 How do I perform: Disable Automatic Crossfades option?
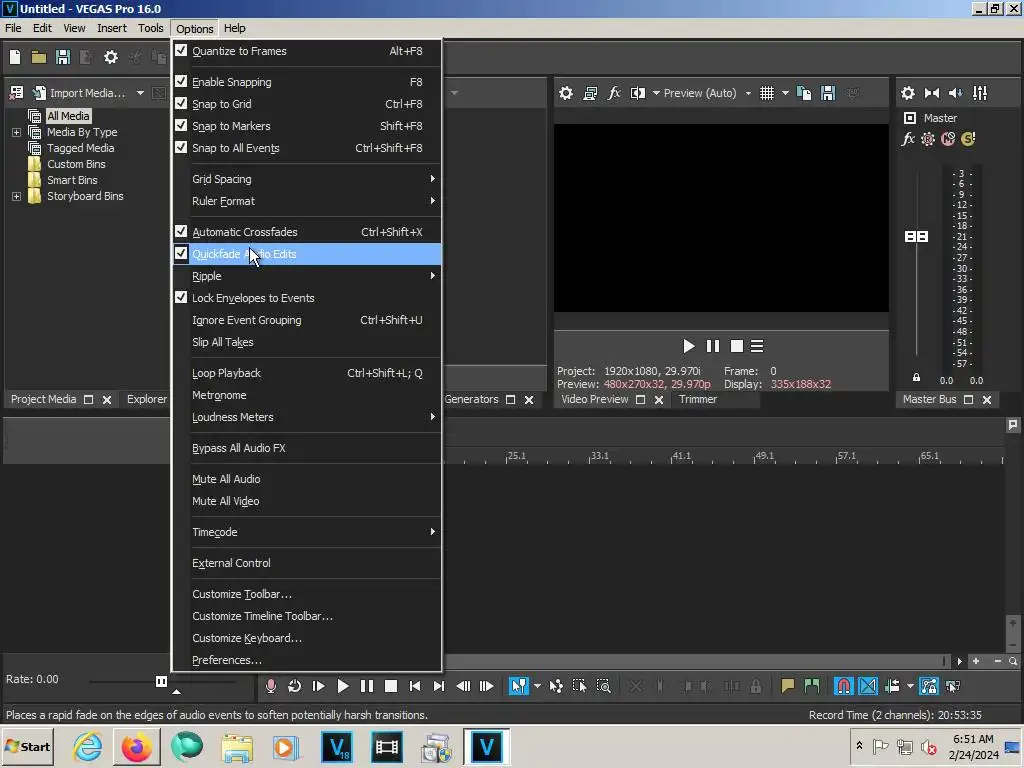(x=306, y=232)
